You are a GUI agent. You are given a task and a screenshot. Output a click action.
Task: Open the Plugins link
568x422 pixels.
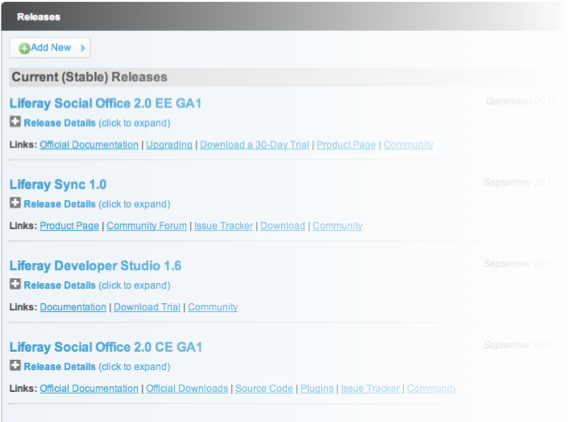(317, 389)
